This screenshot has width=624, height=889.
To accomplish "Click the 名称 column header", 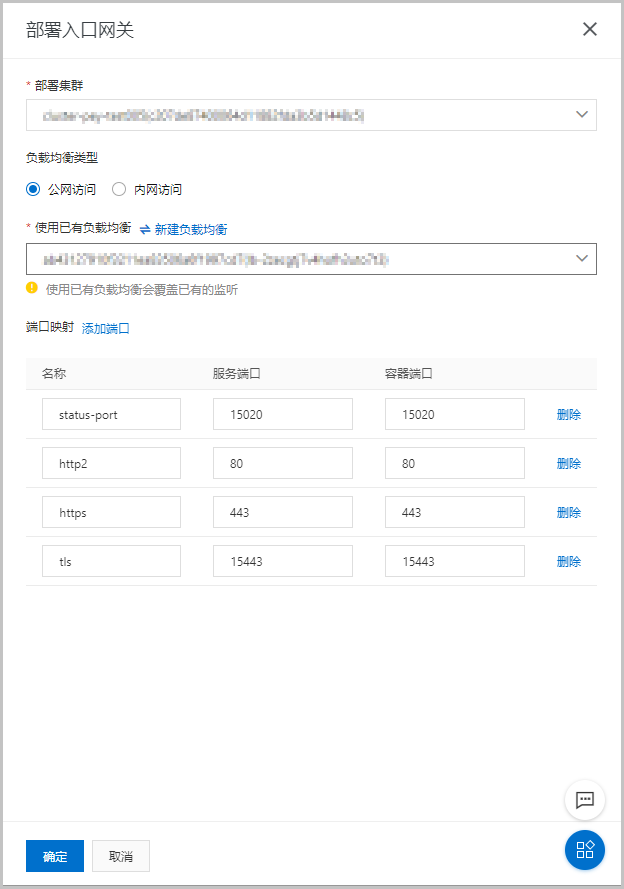I will coord(54,374).
